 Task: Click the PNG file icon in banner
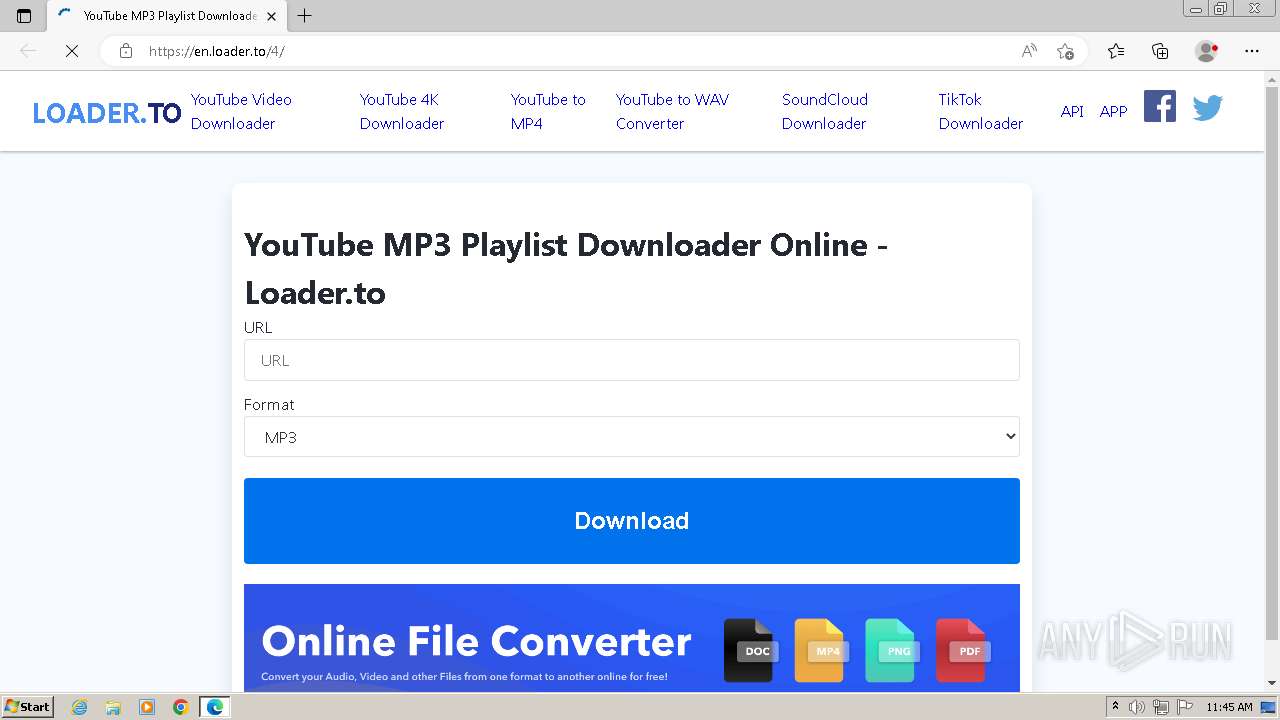pyautogui.click(x=891, y=650)
